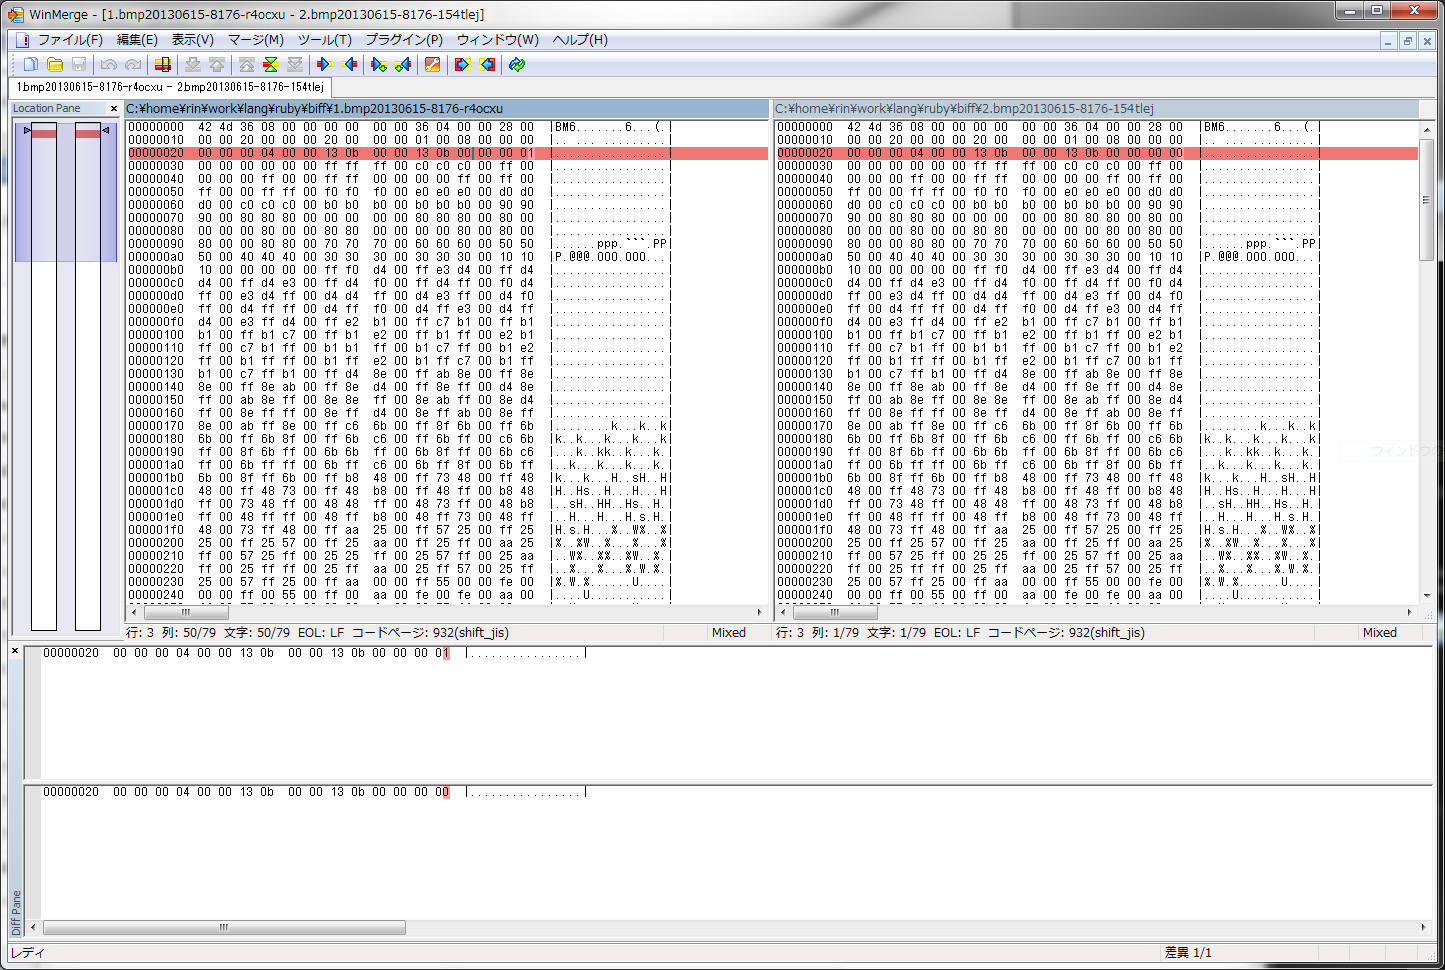Go to previous difference icon

click(217, 65)
